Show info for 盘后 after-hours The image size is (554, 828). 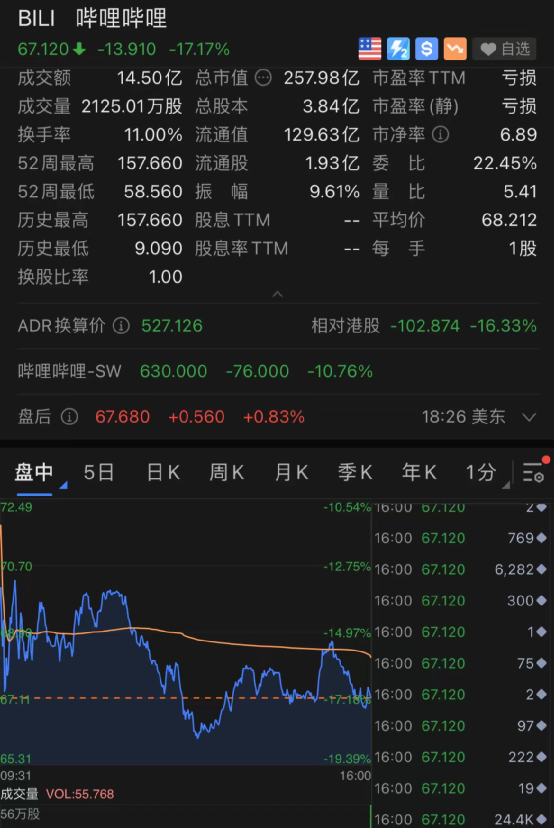coord(69,417)
